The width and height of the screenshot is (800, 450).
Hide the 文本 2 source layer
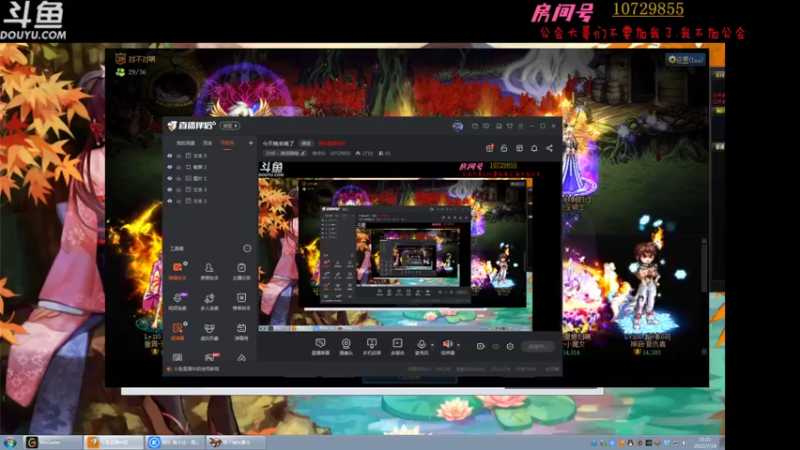click(x=169, y=201)
